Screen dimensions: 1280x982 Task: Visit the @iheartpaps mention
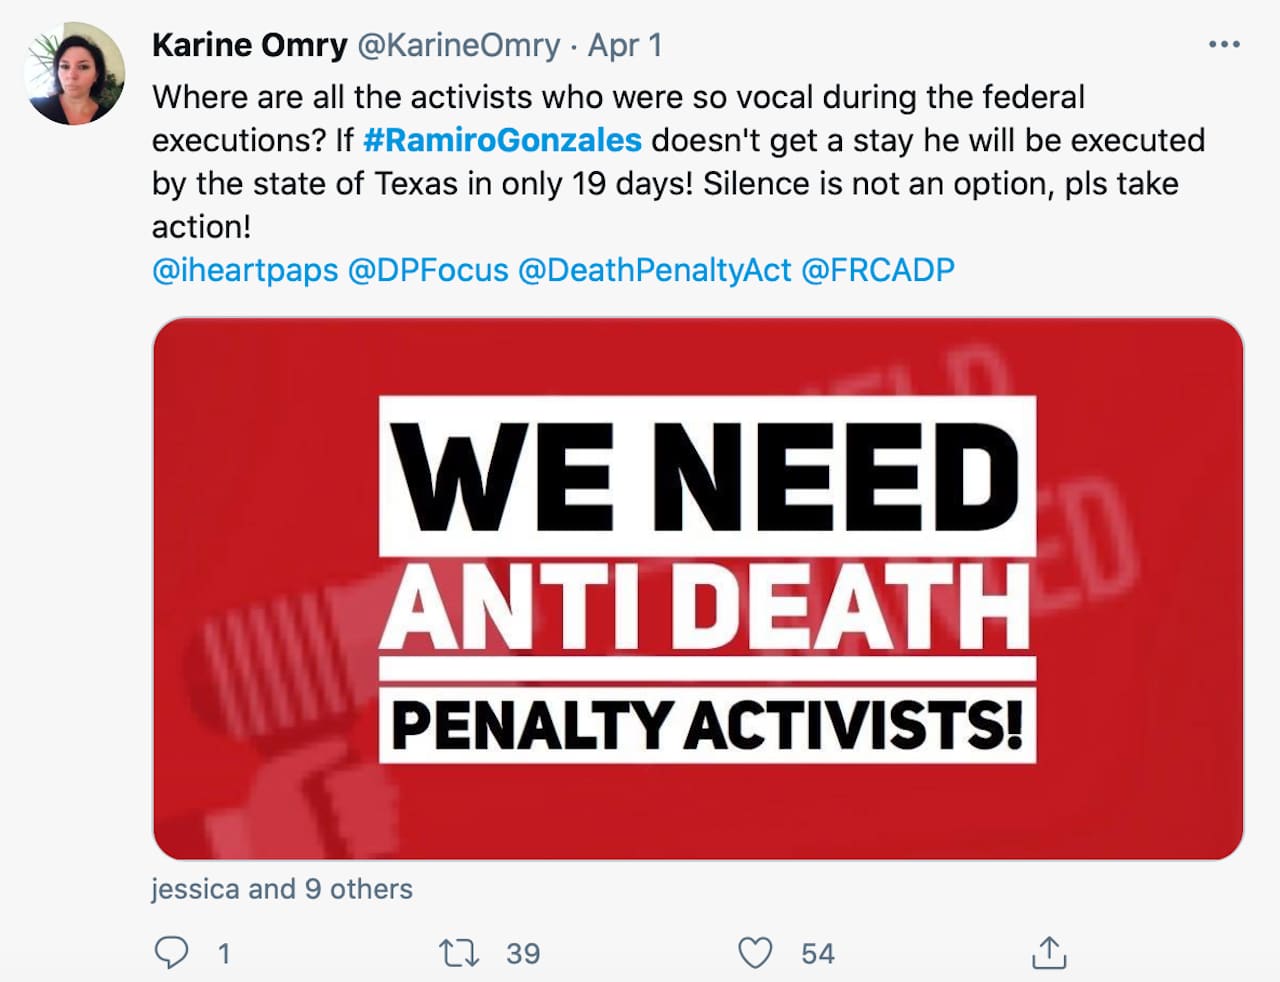[245, 270]
